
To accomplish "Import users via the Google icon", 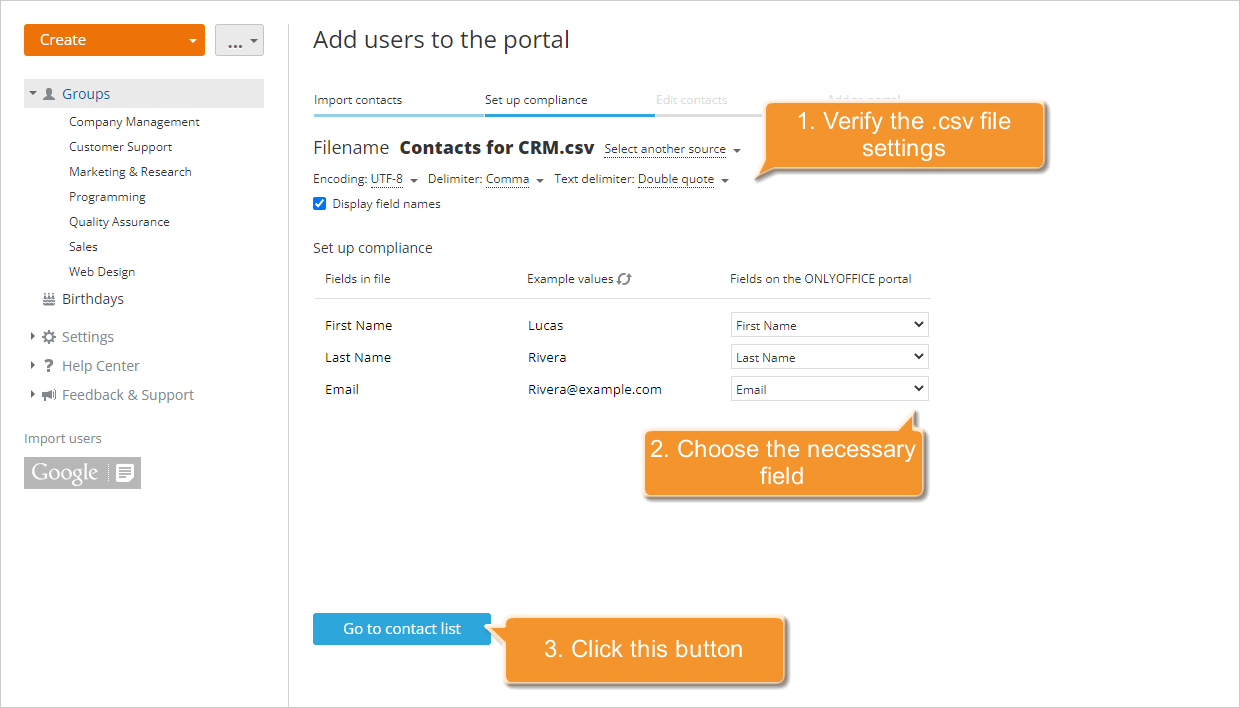I will pyautogui.click(x=82, y=472).
